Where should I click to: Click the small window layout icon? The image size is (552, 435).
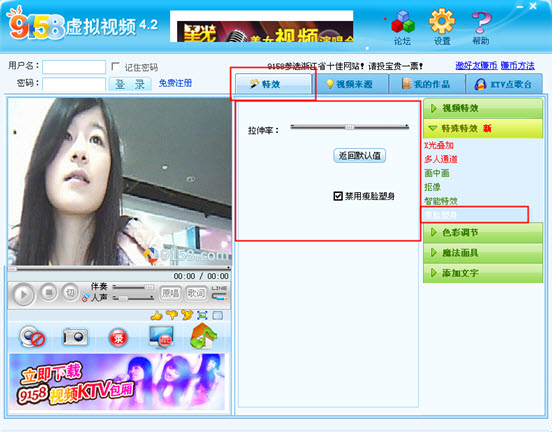coord(218,316)
